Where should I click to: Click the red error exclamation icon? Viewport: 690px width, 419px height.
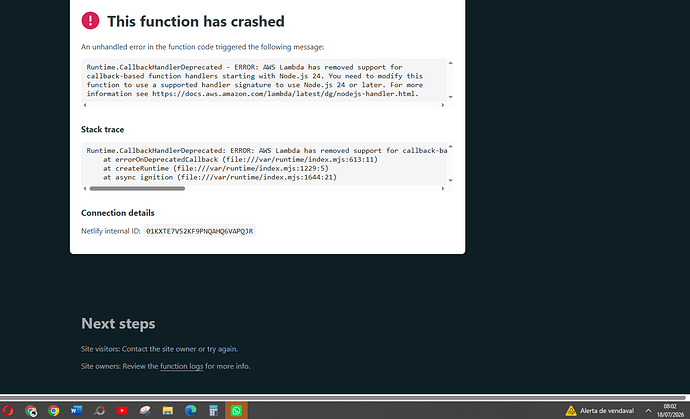pos(90,21)
